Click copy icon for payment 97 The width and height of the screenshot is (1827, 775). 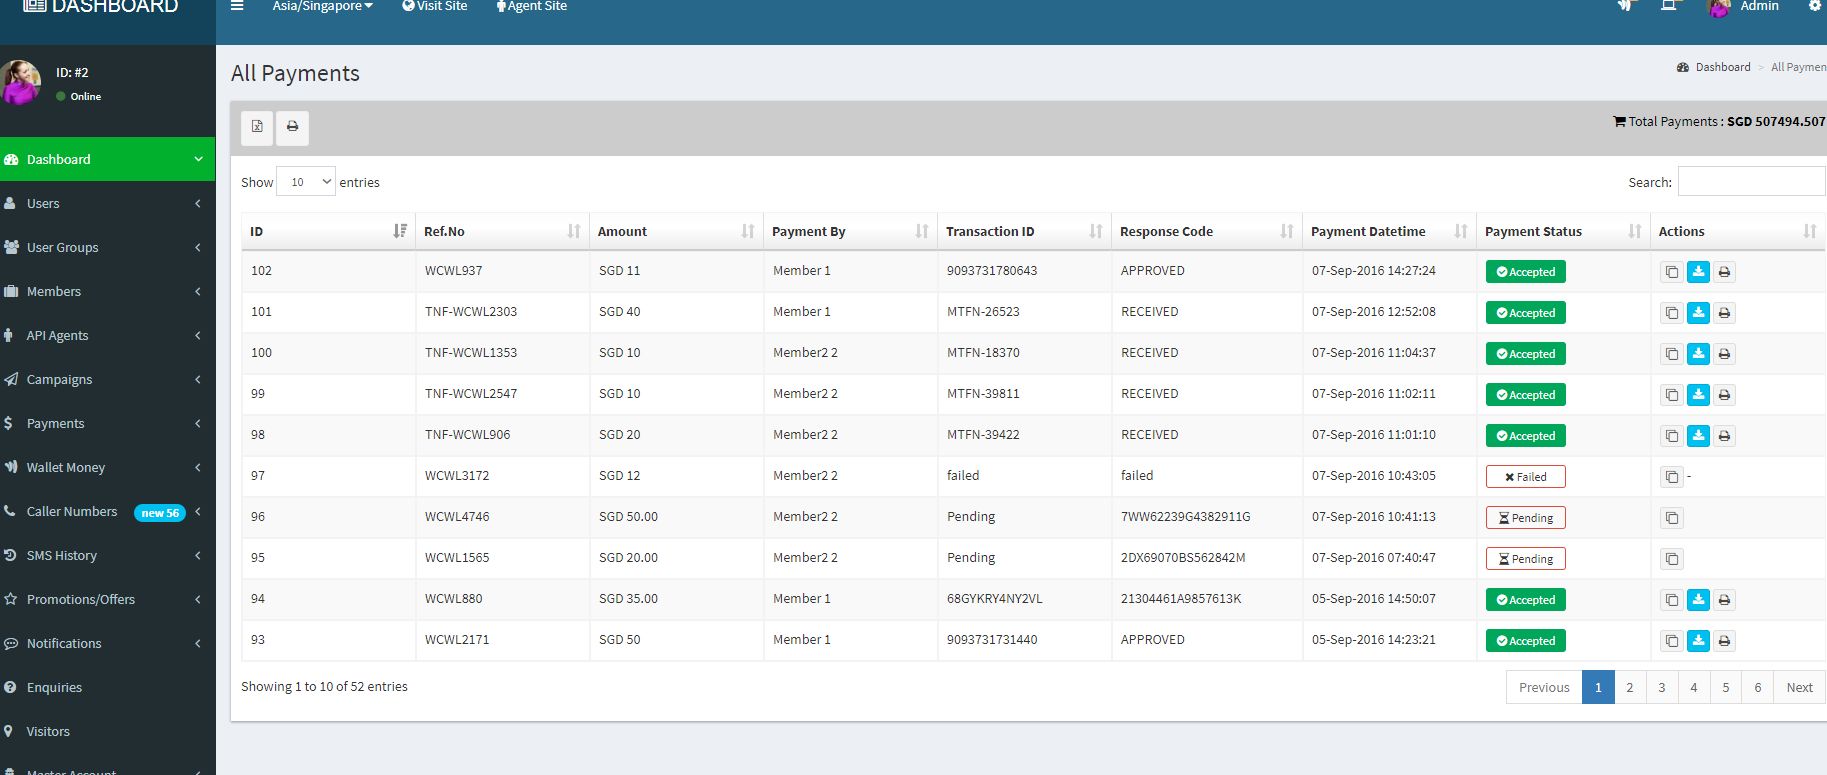(x=1671, y=477)
